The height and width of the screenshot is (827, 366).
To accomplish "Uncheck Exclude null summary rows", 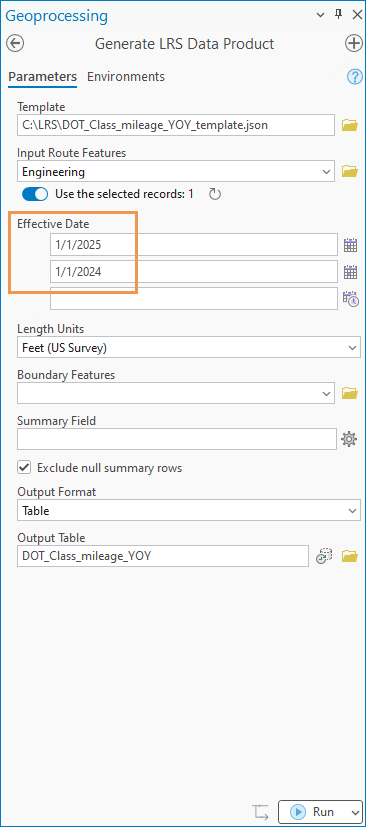I will [x=24, y=467].
